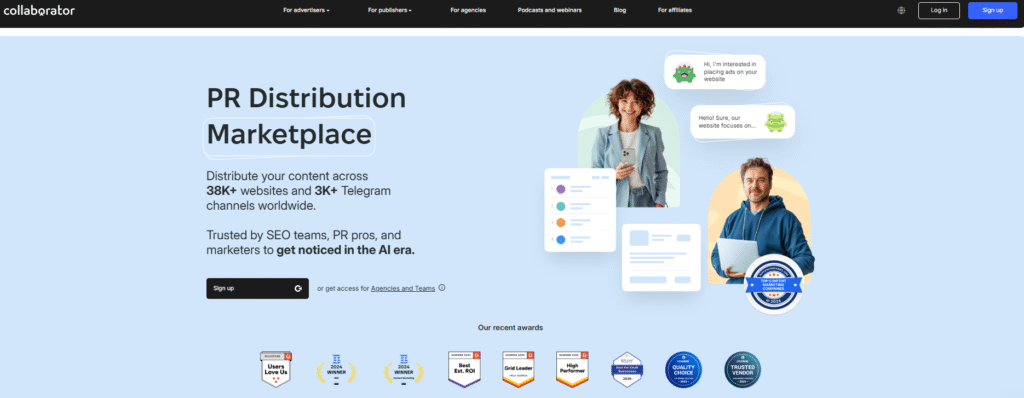Open the For agencies menu item

point(468,10)
